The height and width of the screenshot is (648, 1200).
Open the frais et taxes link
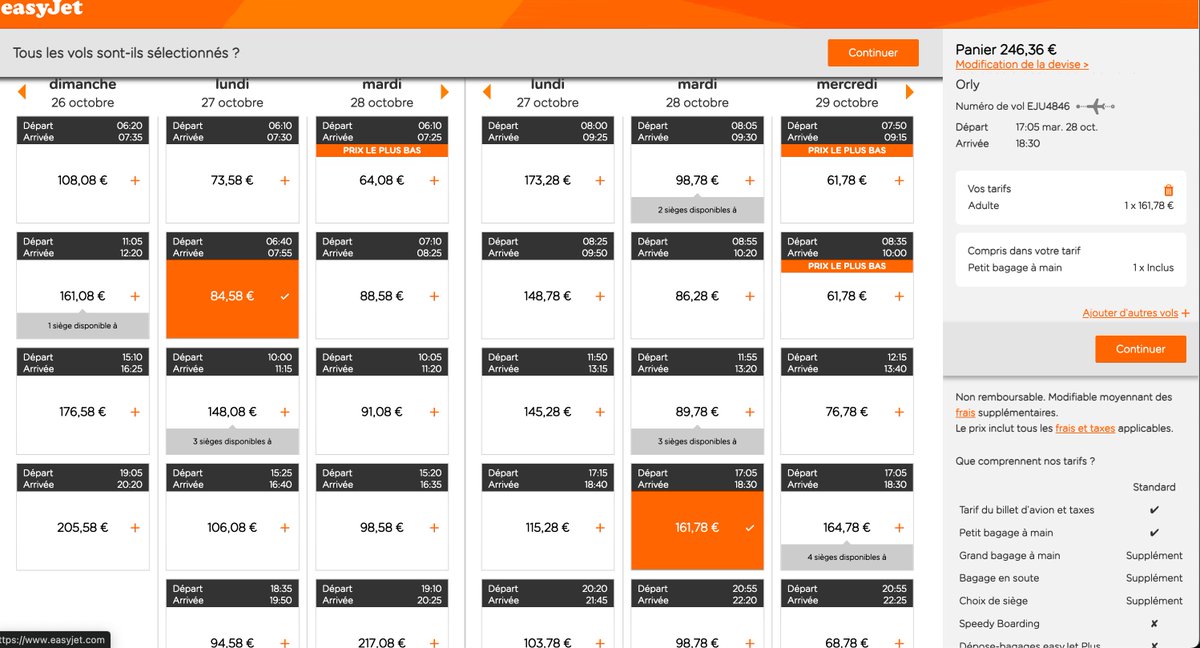coord(1085,428)
